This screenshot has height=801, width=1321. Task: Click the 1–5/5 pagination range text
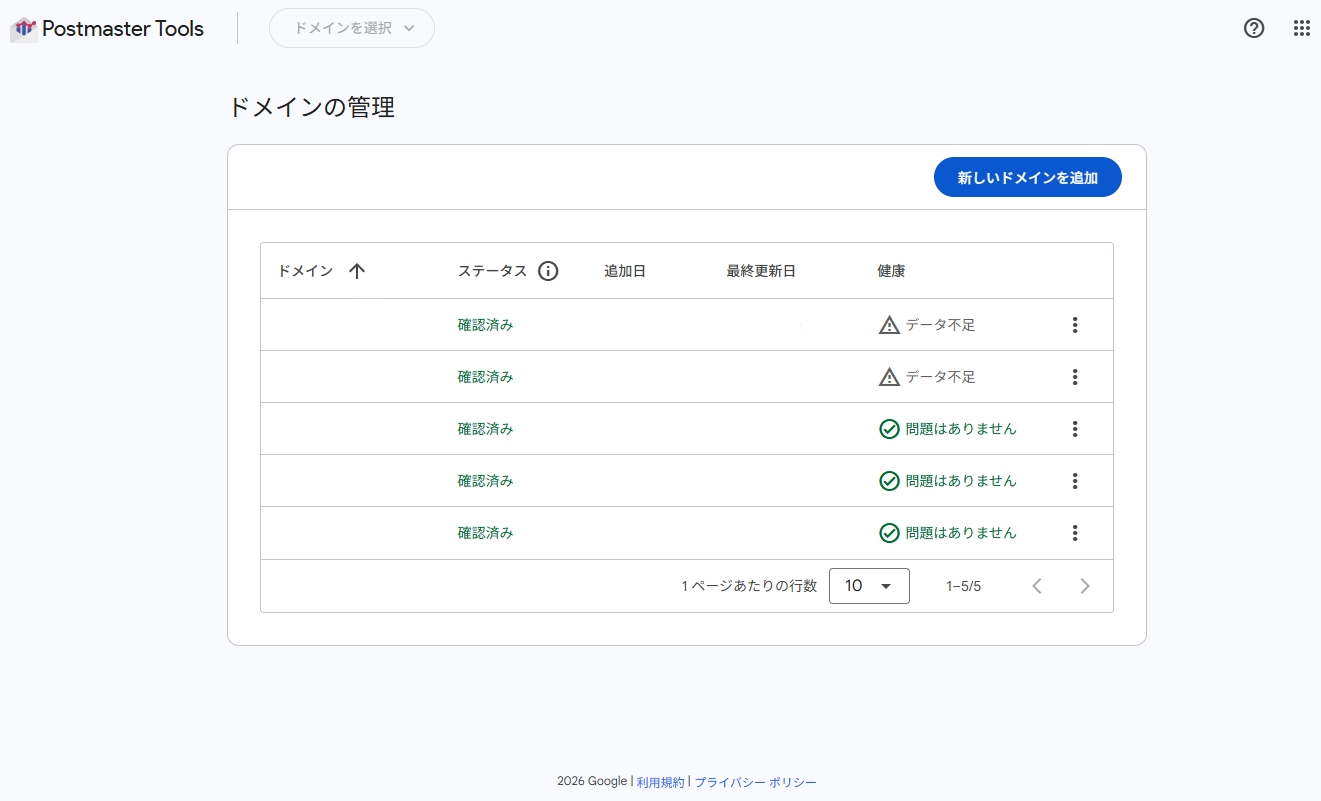pos(964,586)
